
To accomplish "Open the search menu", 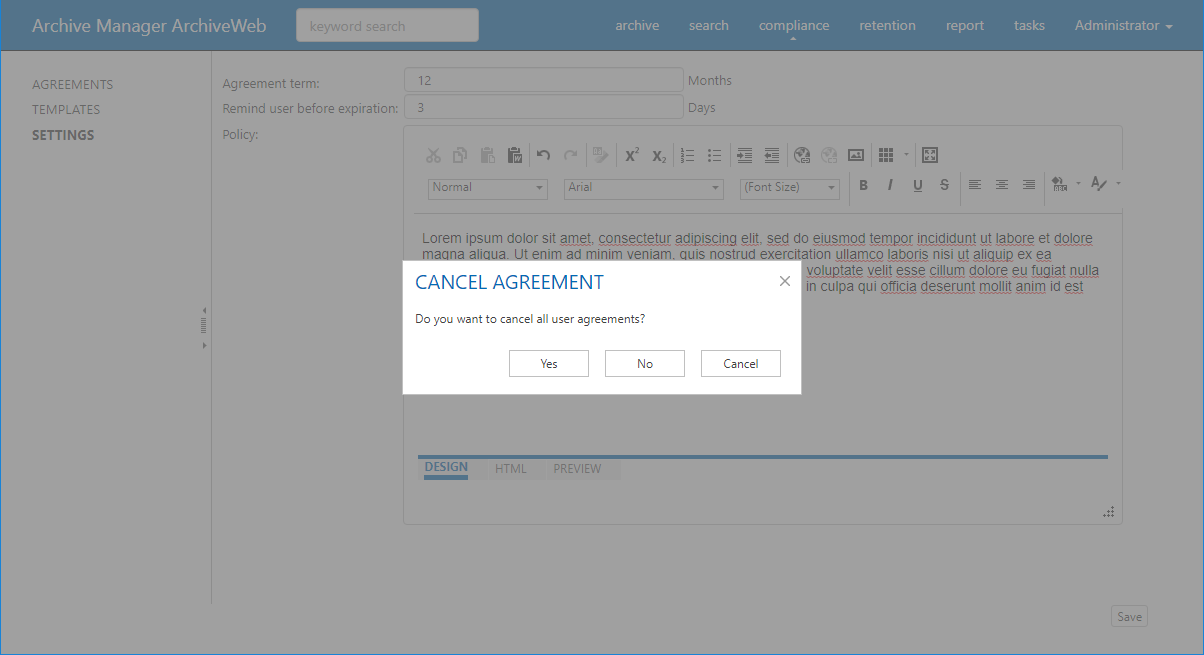I will point(708,26).
